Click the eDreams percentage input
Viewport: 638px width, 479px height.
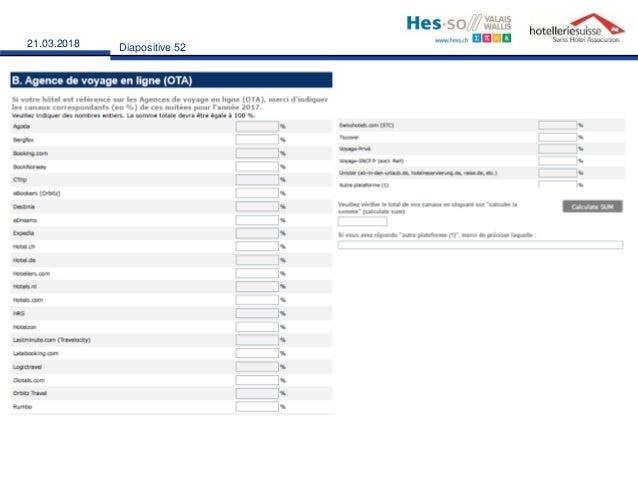point(257,220)
